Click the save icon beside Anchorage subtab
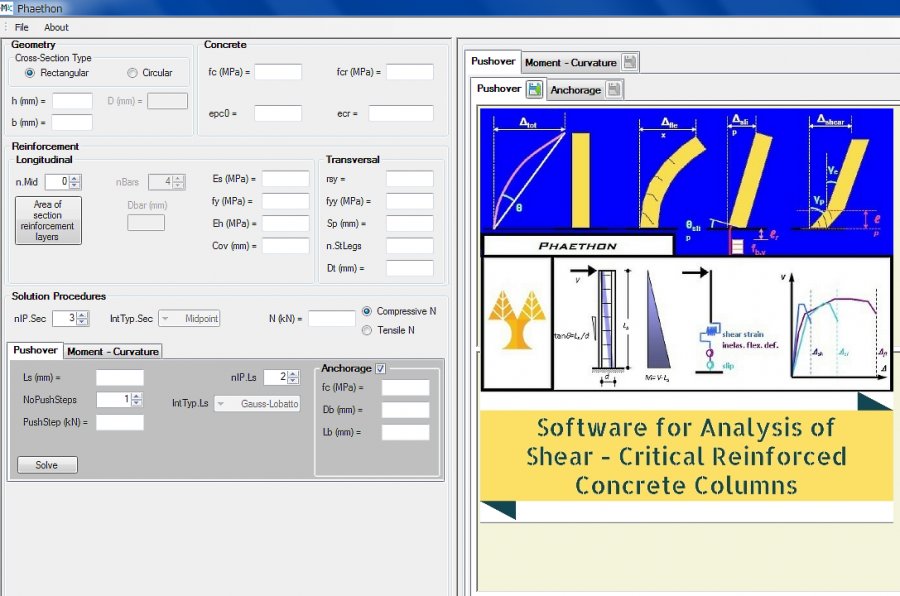 coord(614,90)
